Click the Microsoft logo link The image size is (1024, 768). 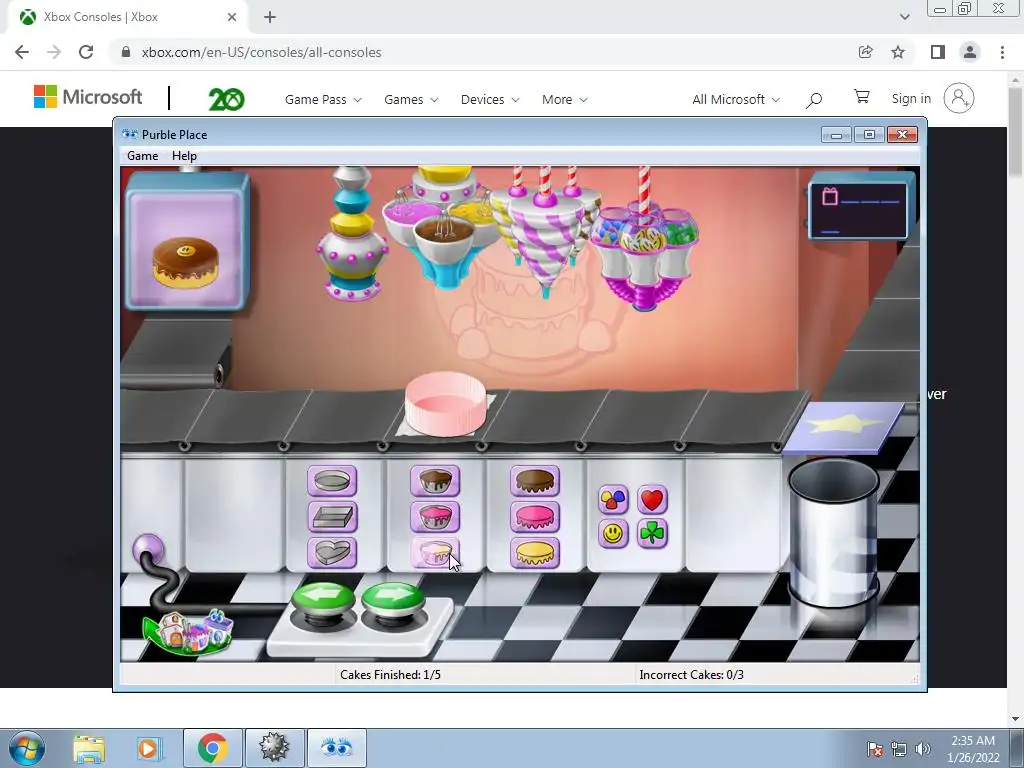88,97
